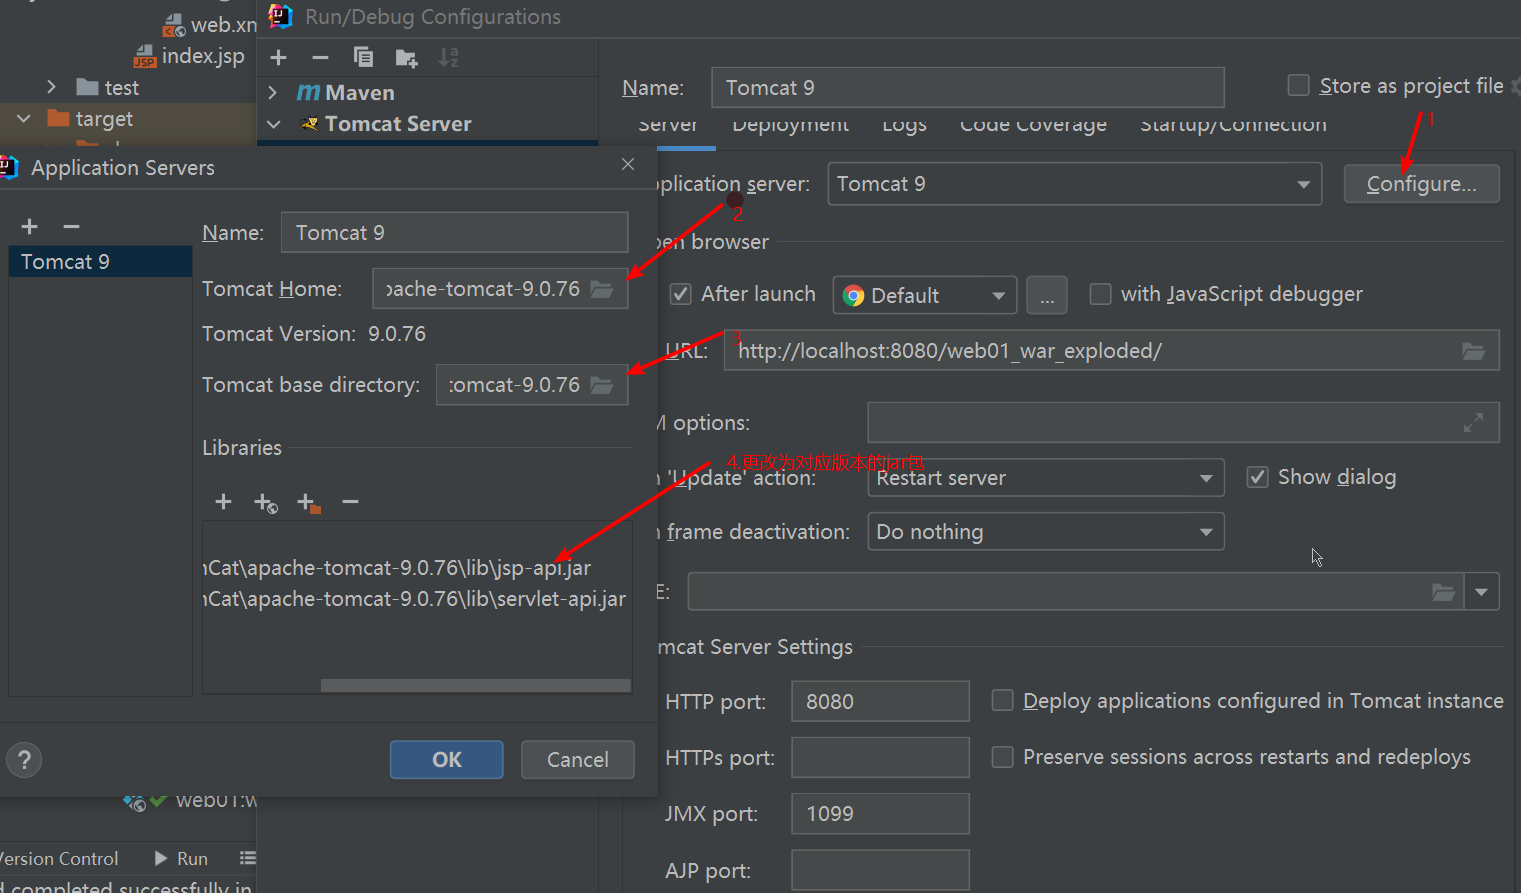This screenshot has width=1521, height=893.
Task: Click the Run tool window icon
Action: click(x=161, y=858)
